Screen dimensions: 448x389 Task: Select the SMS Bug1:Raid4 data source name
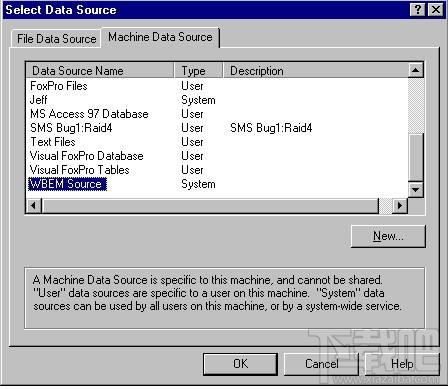tap(71, 128)
